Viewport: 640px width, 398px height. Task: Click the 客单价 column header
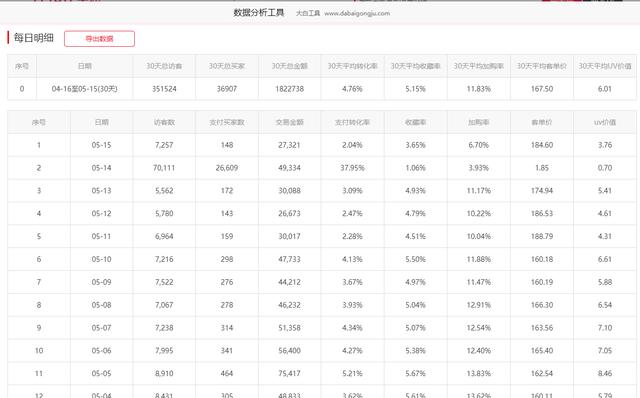pyautogui.click(x=542, y=122)
